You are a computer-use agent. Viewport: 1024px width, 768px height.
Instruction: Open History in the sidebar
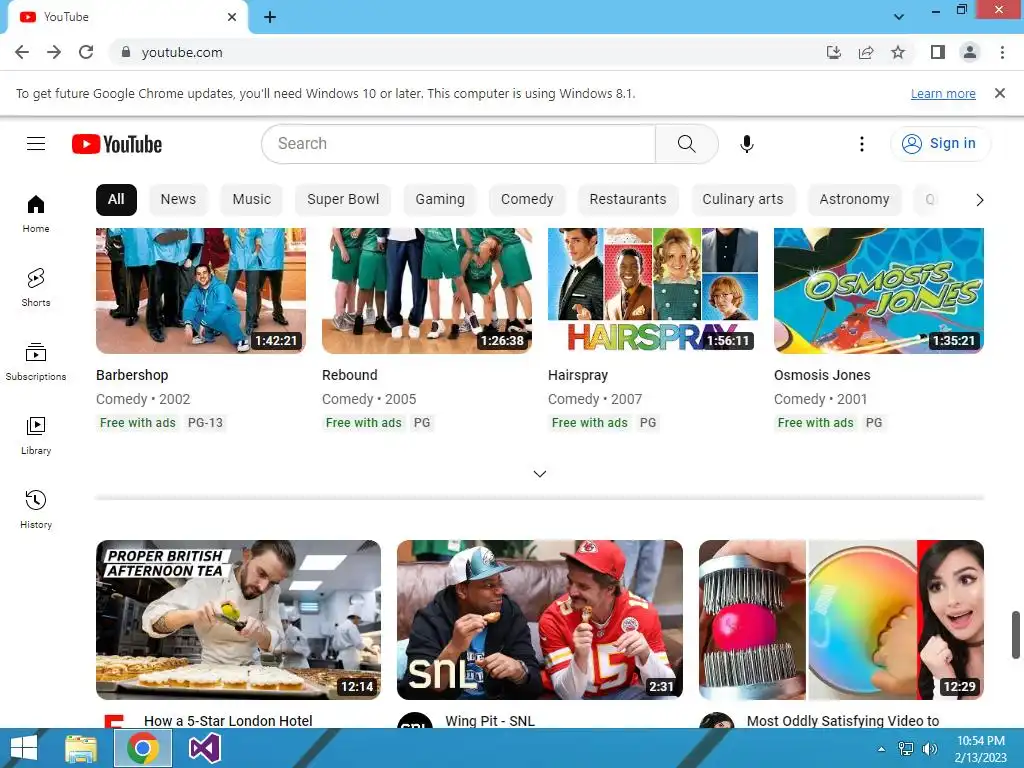pos(36,509)
